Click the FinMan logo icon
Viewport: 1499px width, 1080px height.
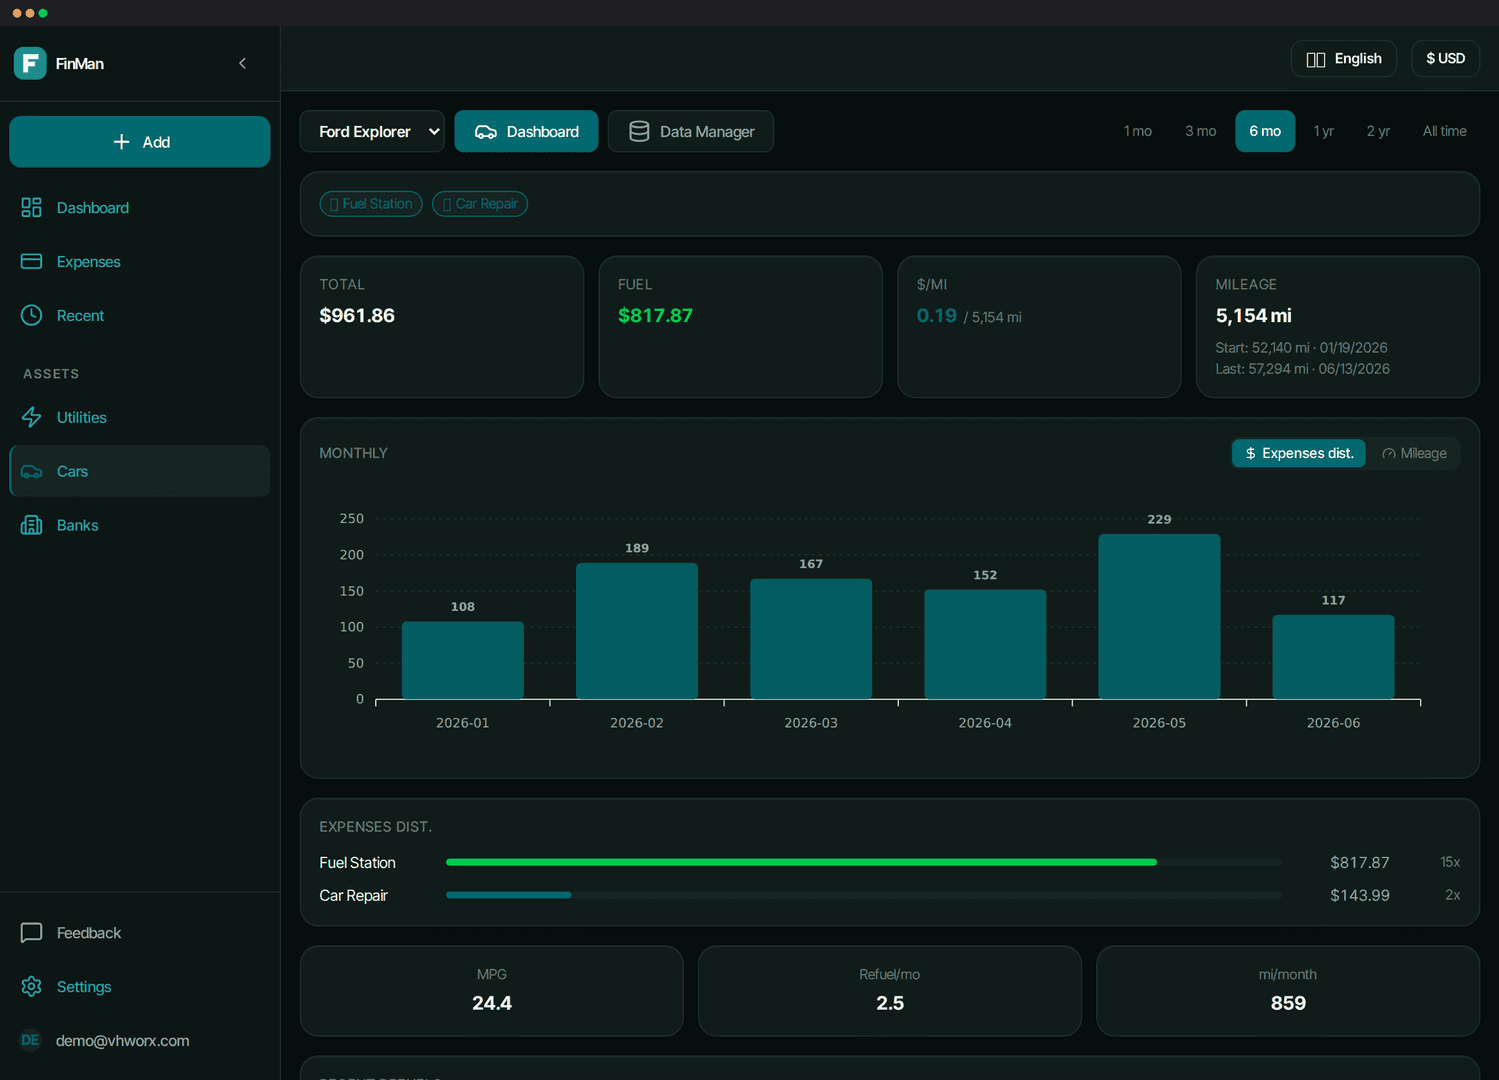(30, 63)
